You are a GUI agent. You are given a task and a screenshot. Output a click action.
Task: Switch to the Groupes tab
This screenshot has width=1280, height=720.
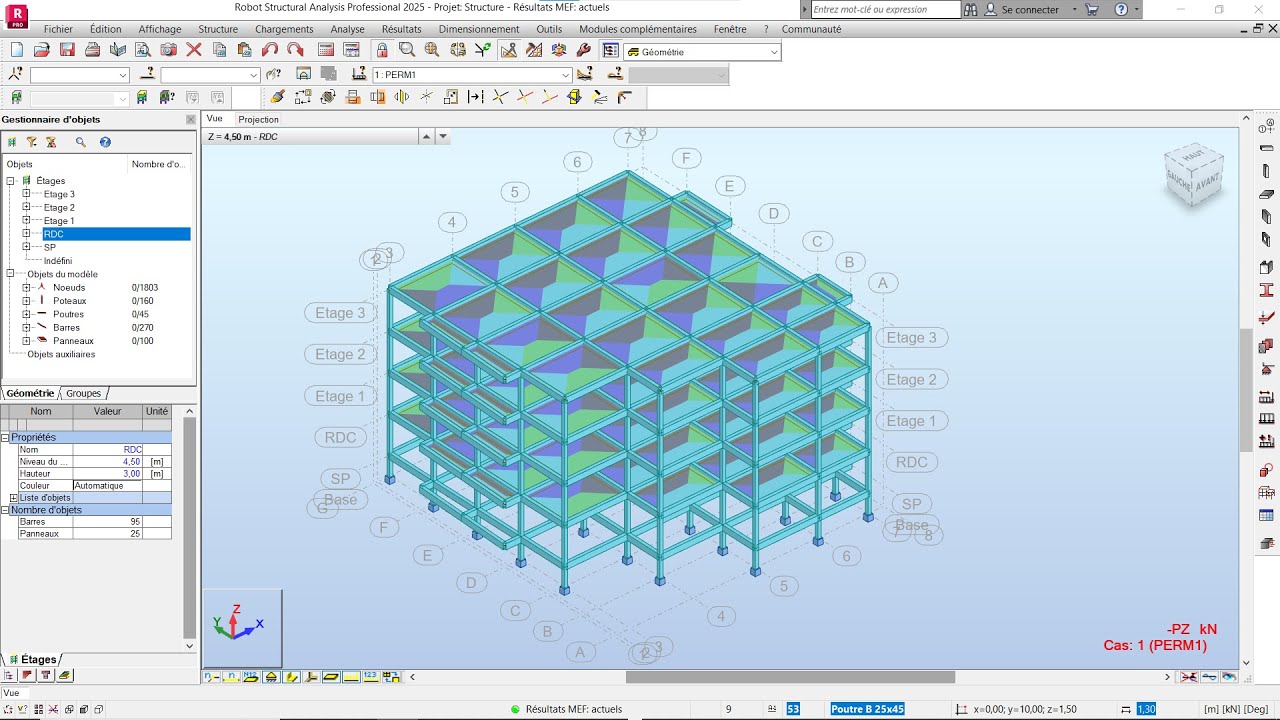83,393
